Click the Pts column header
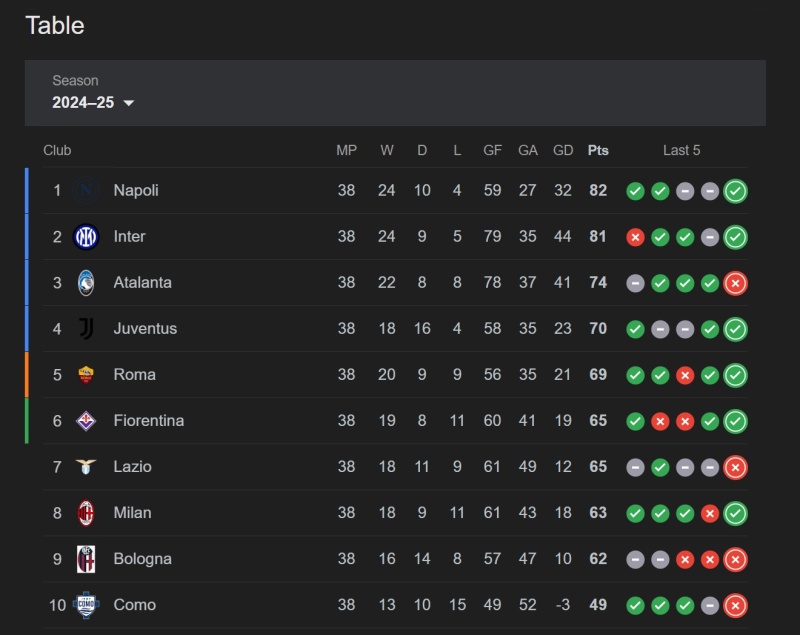 [x=598, y=150]
